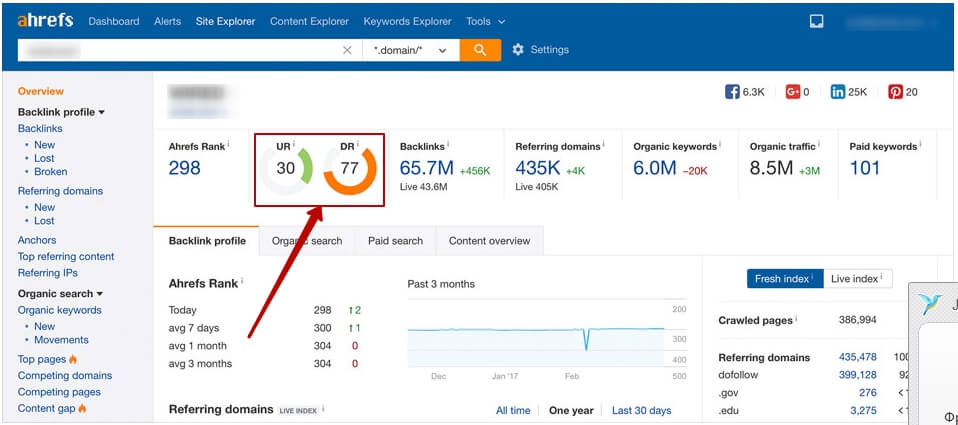Open the inbox notifications icon

(x=816, y=21)
